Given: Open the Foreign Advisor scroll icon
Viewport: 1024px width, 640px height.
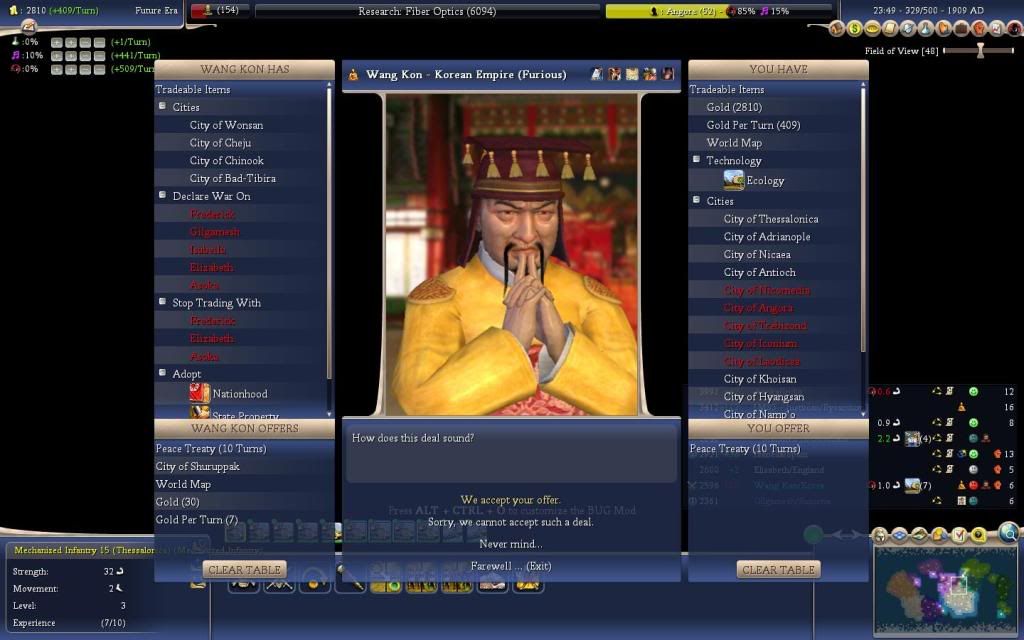Looking at the screenshot, I should click(x=890, y=29).
